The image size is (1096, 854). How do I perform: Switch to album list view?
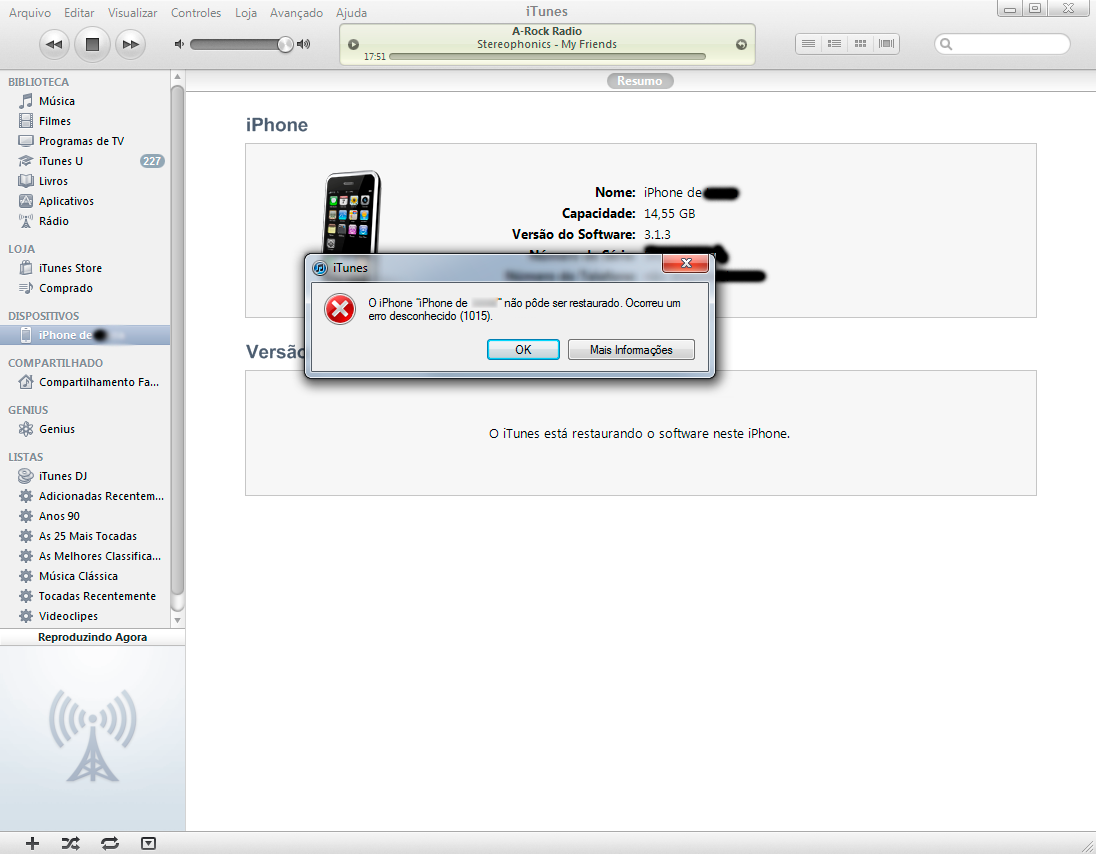(835, 44)
